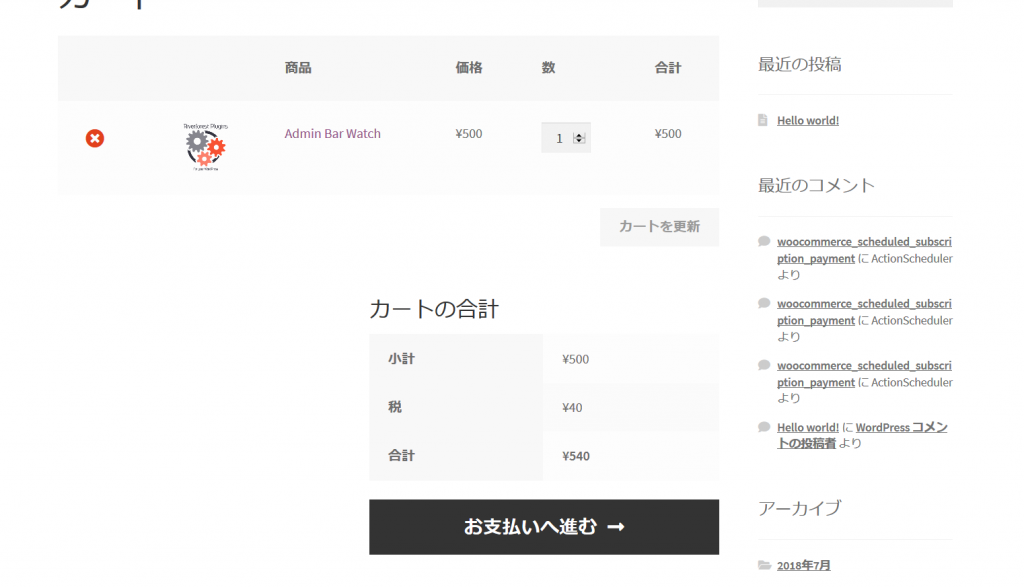The image size is (1024, 587).
Task: Click the second comment bubble icon
Action: coord(764,303)
